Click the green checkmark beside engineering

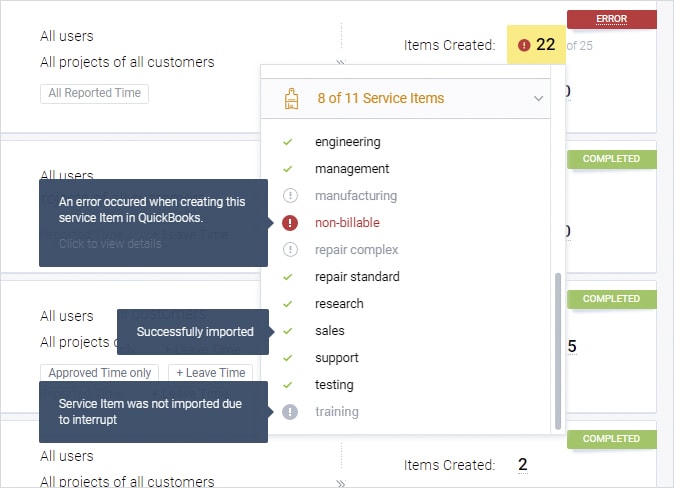tap(288, 142)
